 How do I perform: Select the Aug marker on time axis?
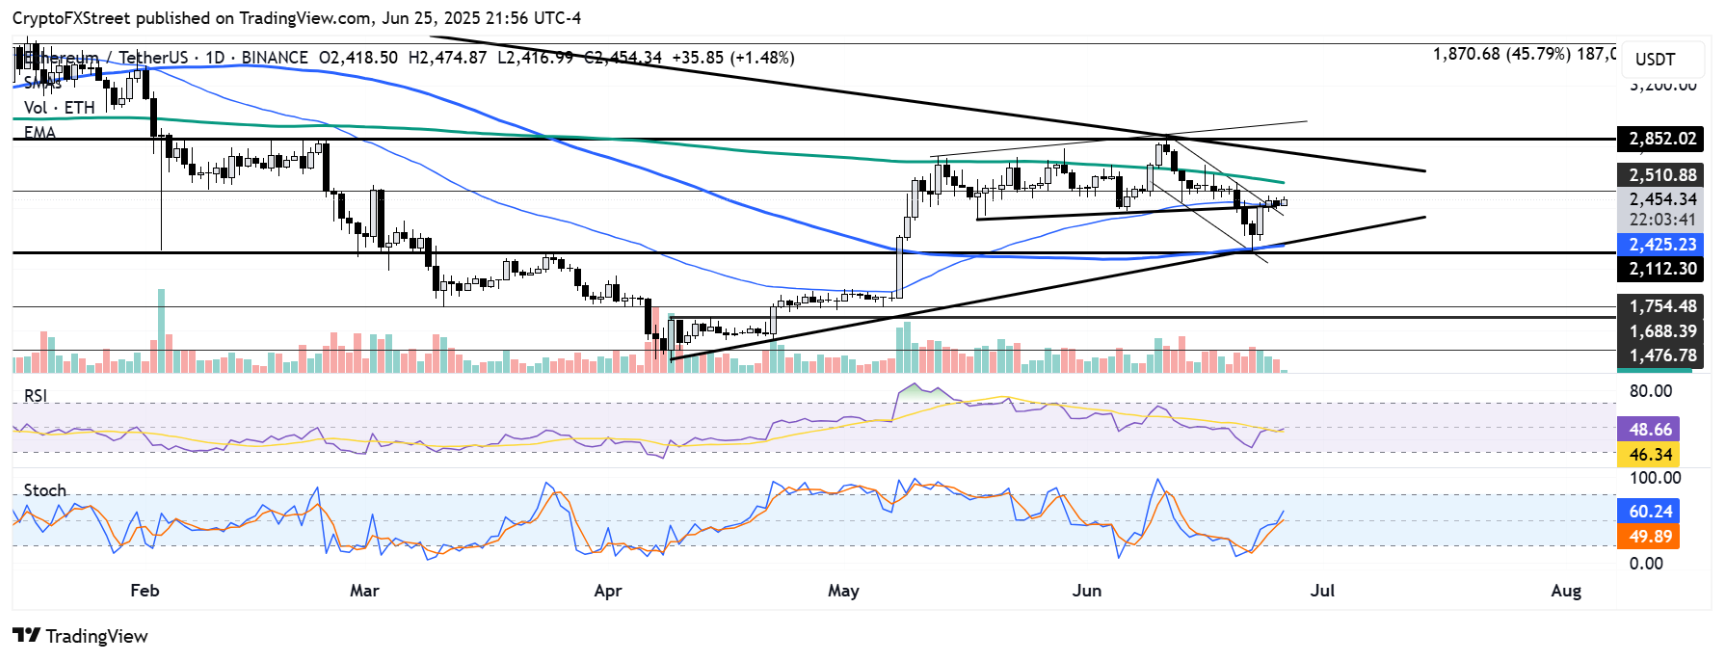click(x=1566, y=590)
